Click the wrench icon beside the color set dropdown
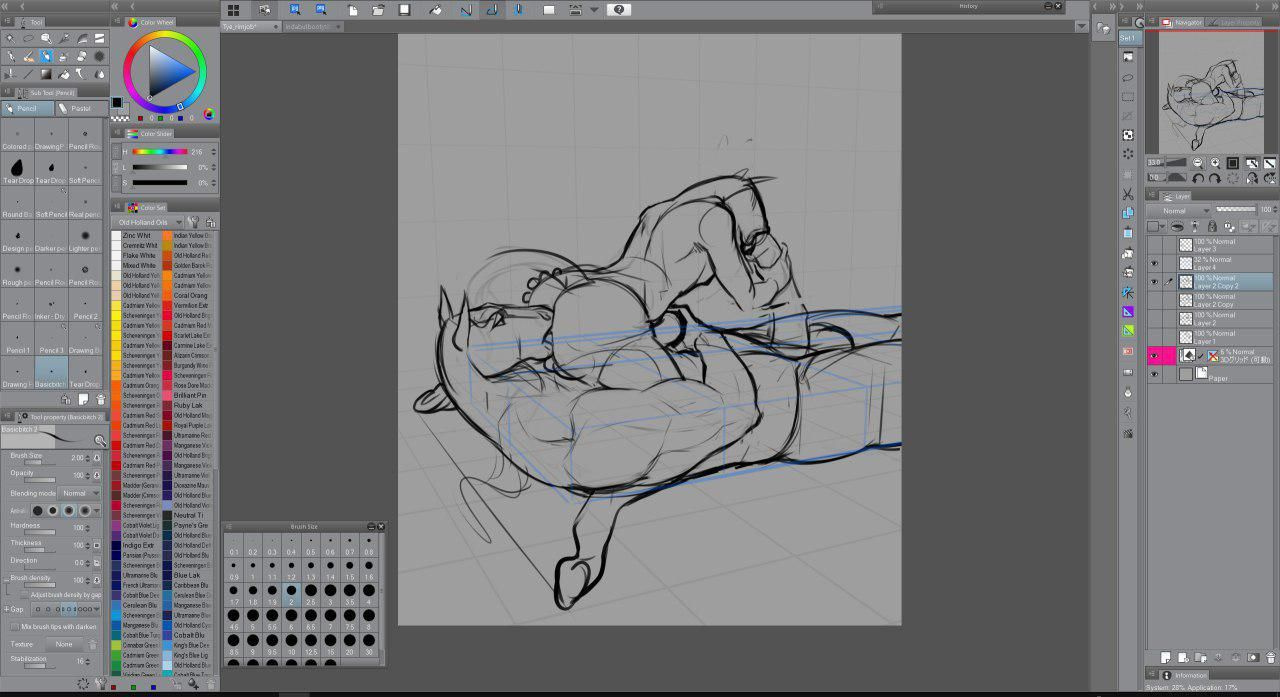Viewport: 1280px width, 697px height. 192,223
